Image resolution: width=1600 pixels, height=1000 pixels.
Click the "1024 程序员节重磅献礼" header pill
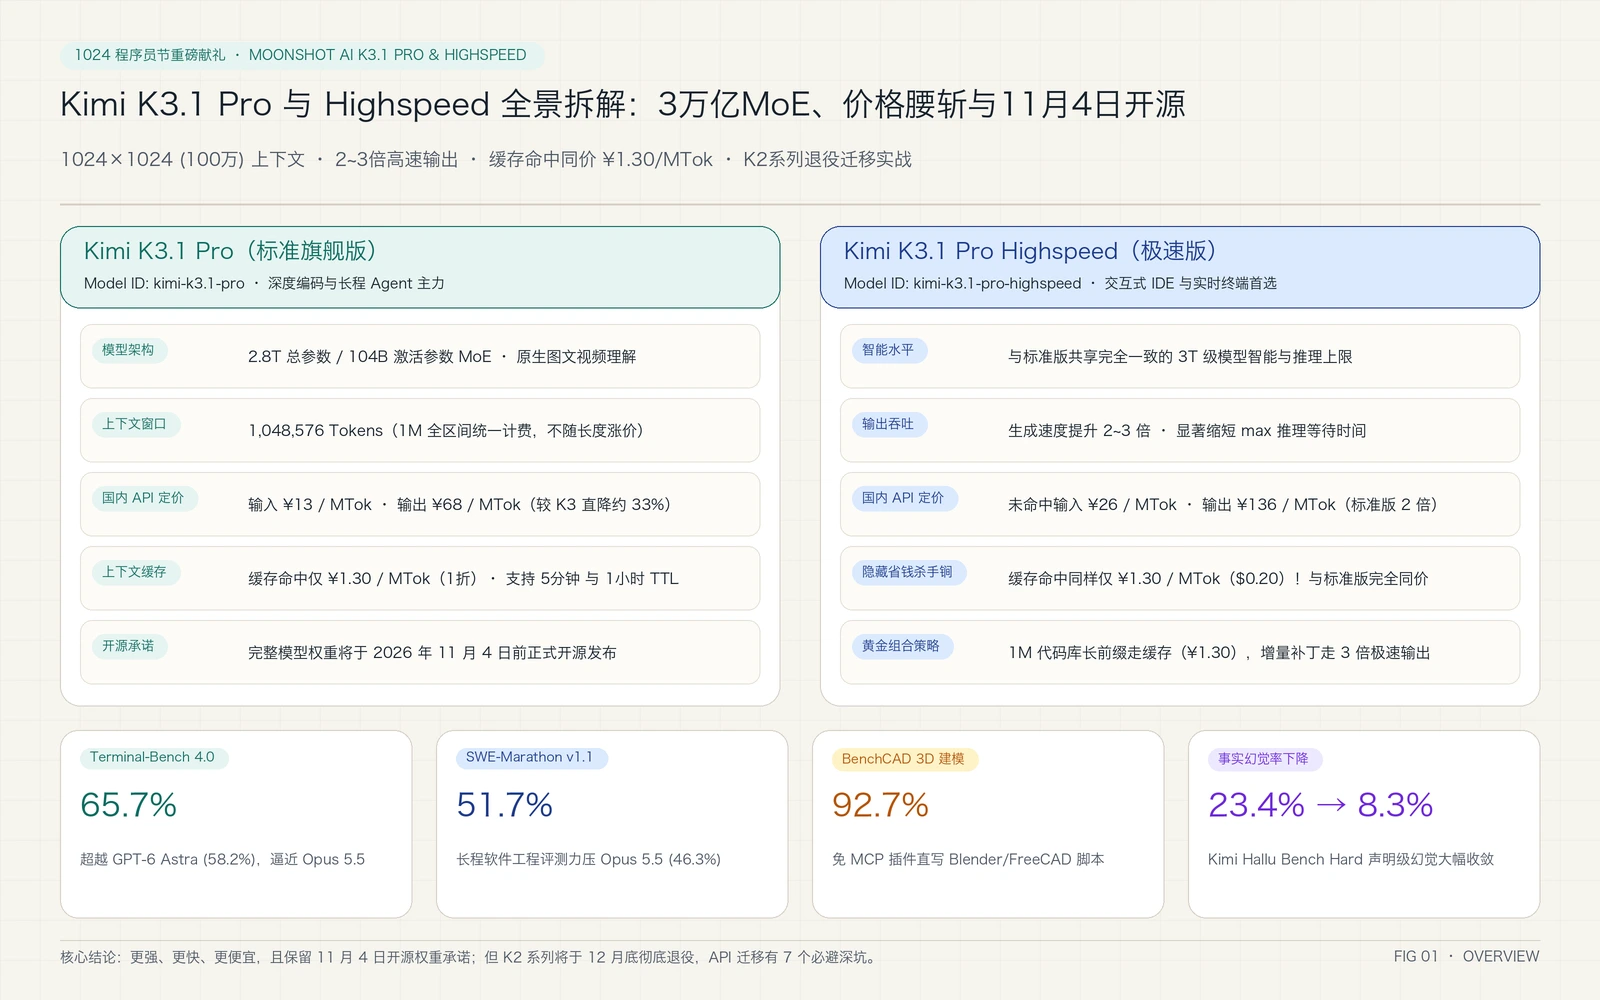pyautogui.click(x=301, y=55)
